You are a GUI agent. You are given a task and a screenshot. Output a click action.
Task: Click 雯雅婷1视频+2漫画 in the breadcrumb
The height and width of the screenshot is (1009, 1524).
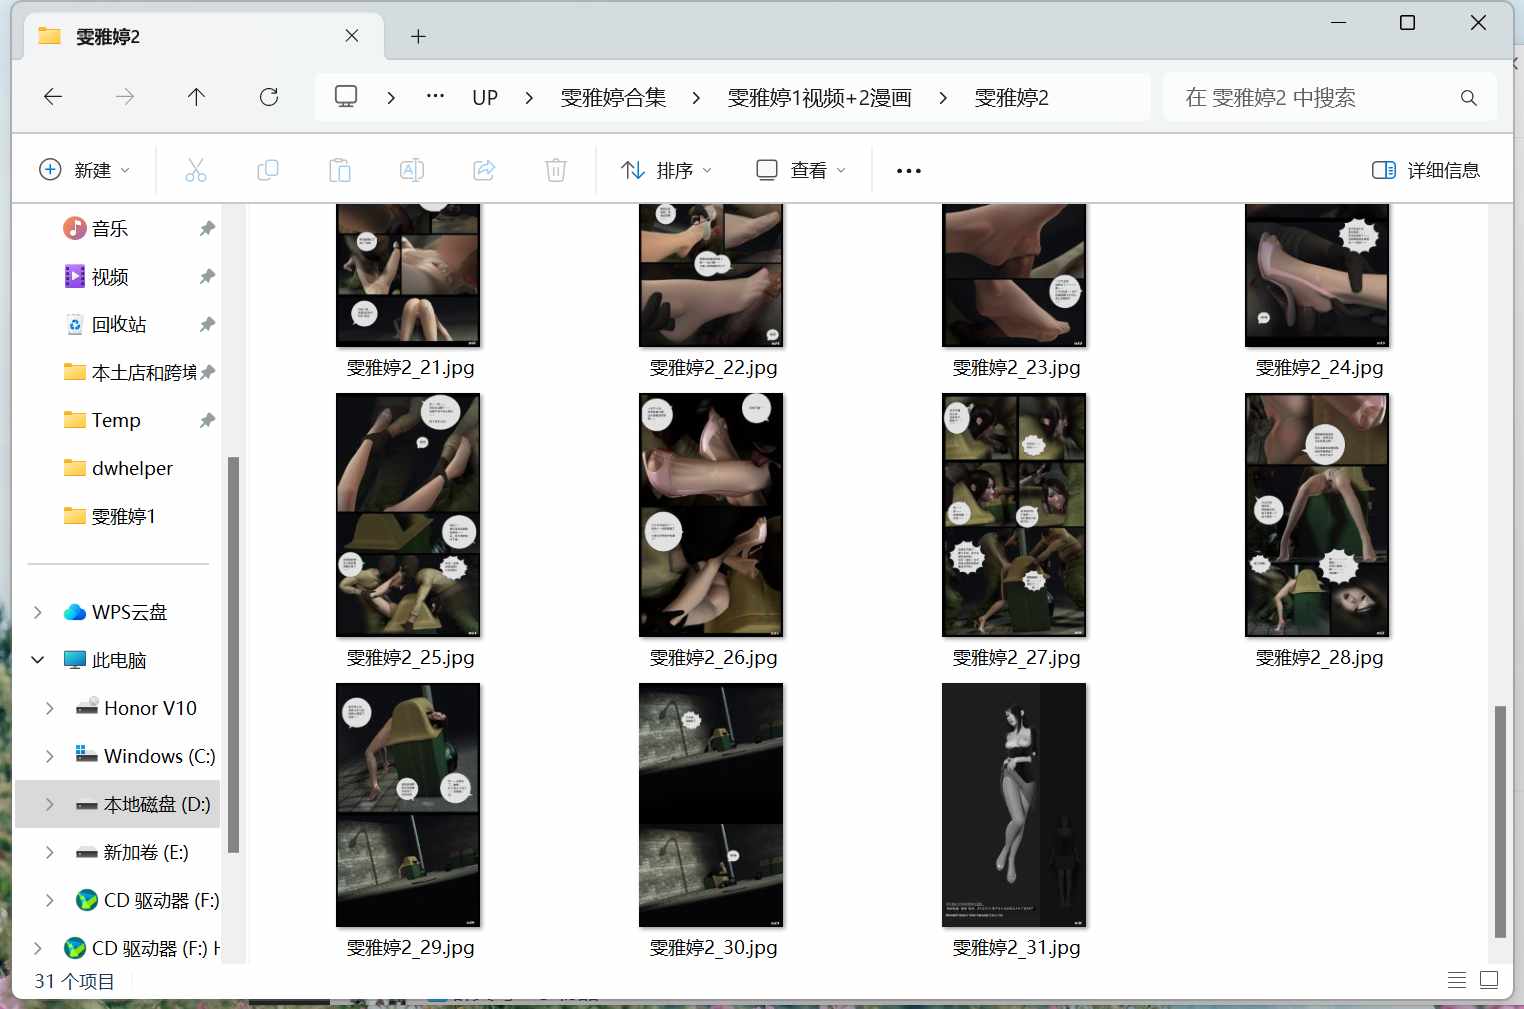click(x=820, y=98)
